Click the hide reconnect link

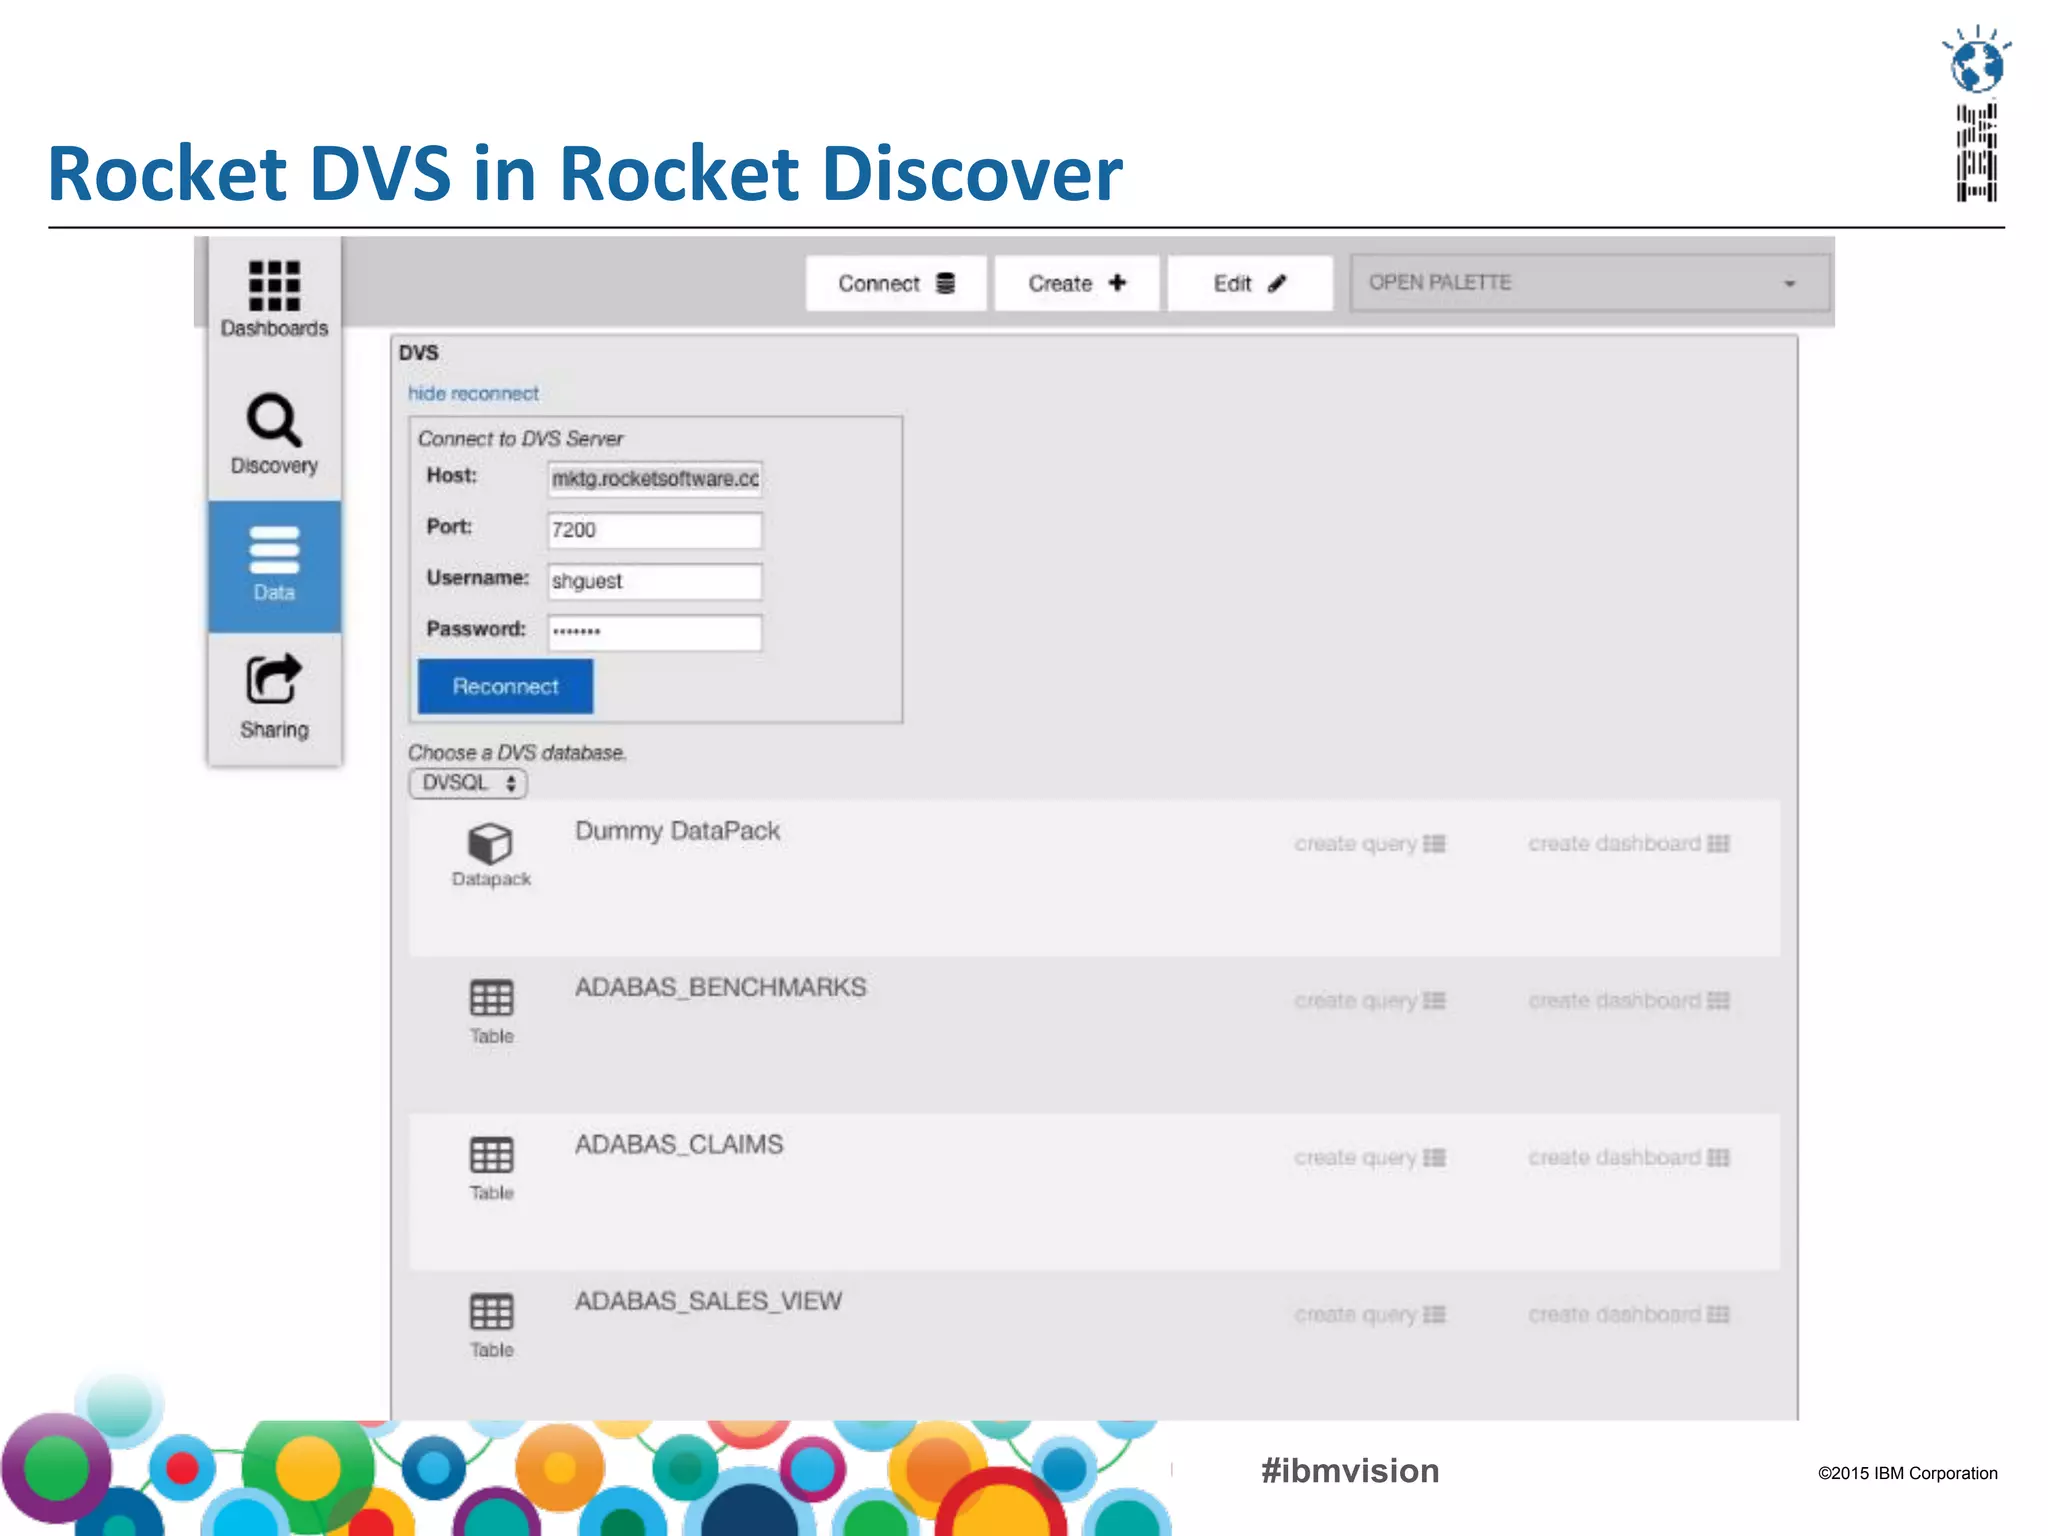(473, 393)
